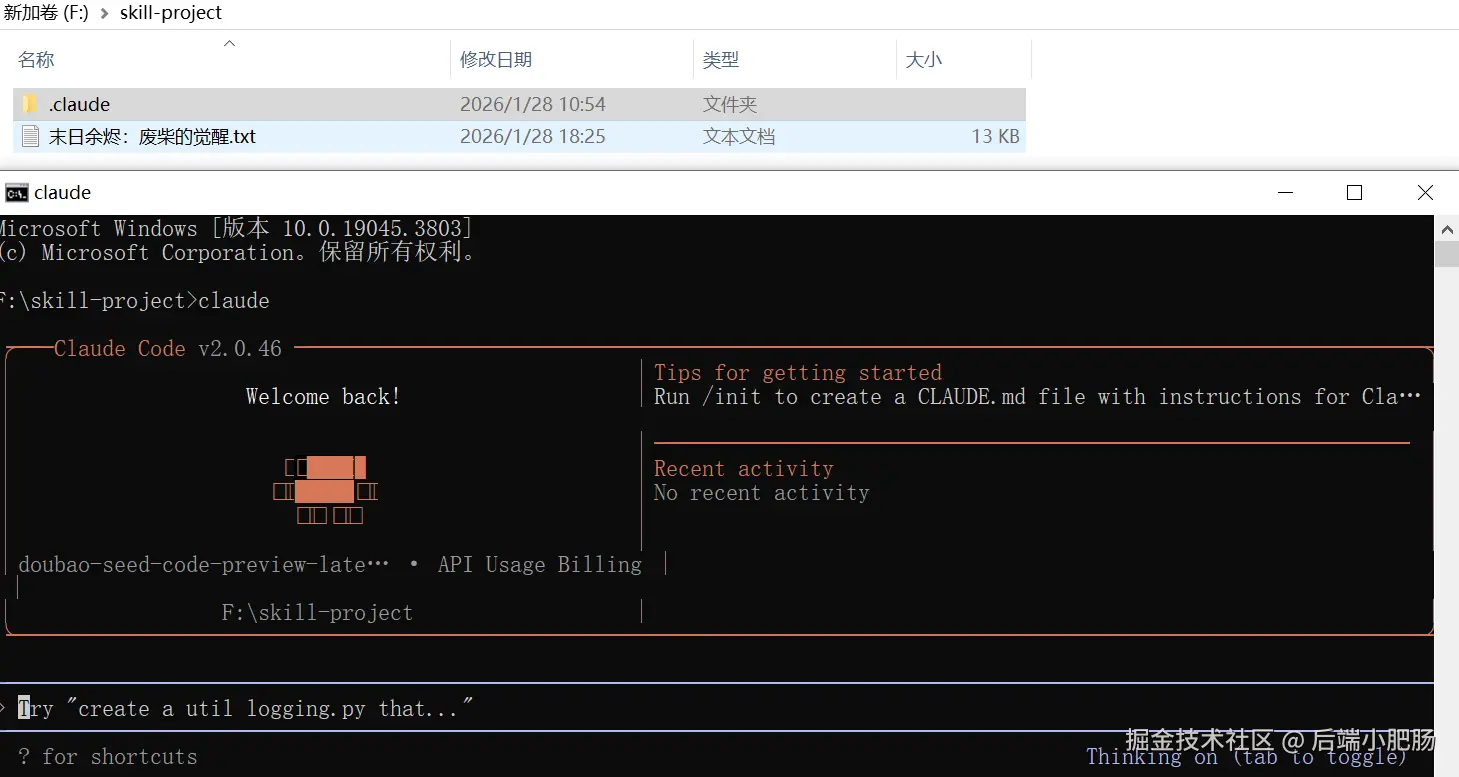Click the 'Welcome back!' text
This screenshot has height=777, width=1459.
click(x=323, y=397)
